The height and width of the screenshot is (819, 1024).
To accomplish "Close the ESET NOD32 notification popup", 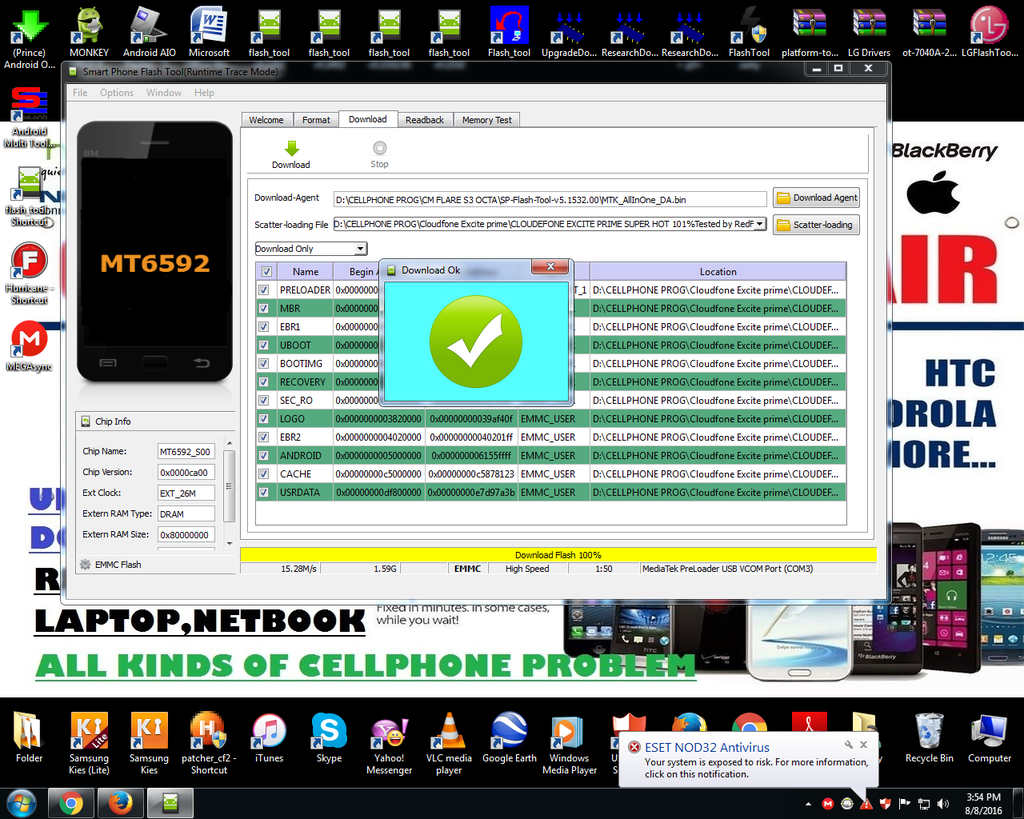I will (x=863, y=745).
